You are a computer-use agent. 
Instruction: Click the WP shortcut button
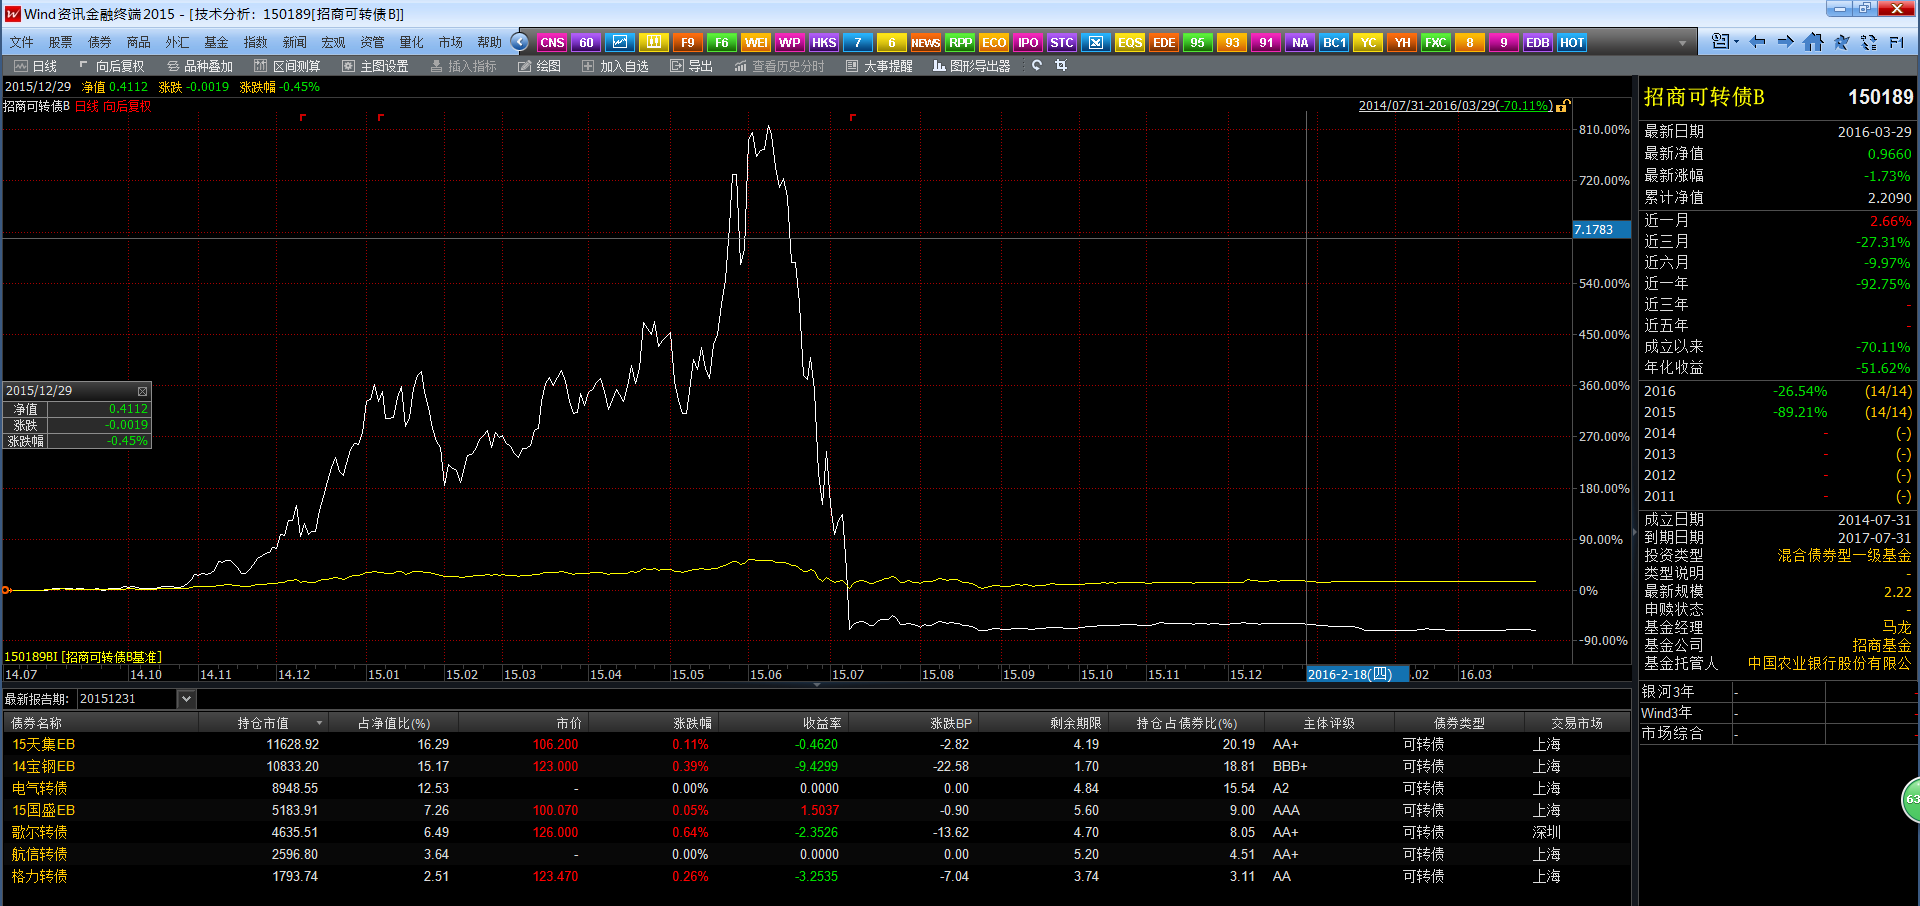[790, 43]
